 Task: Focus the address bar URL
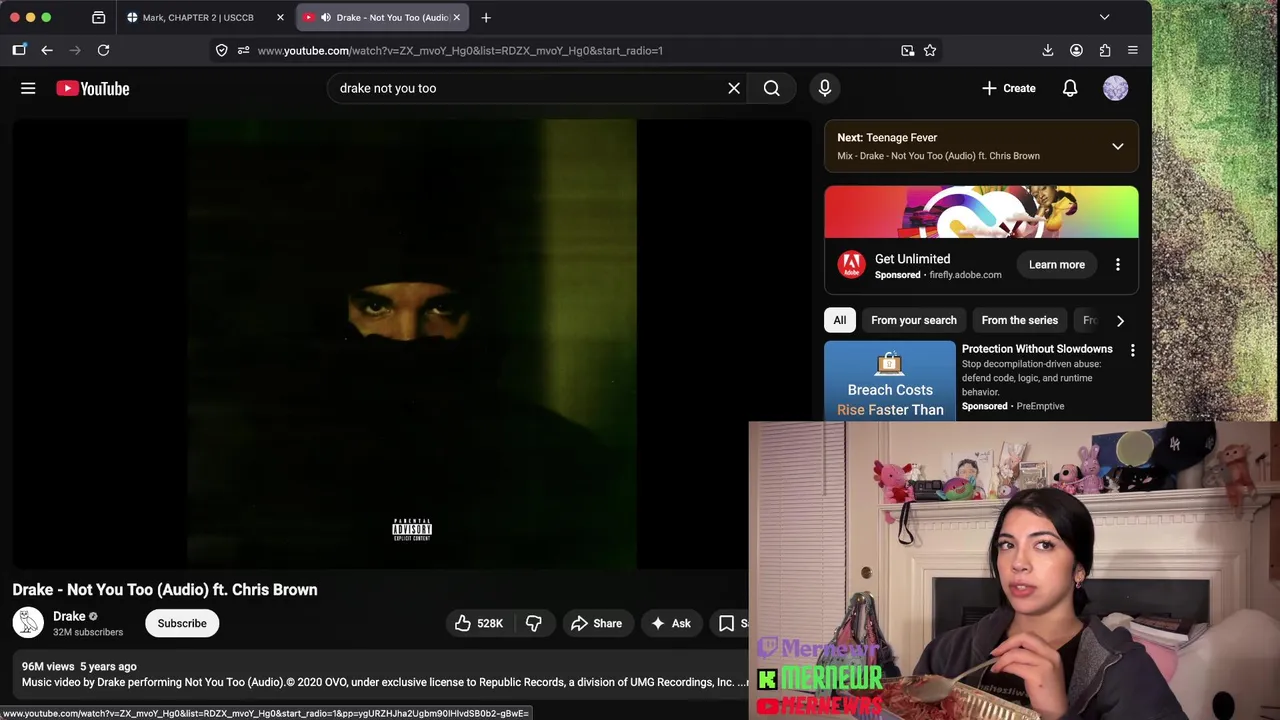coord(460,50)
